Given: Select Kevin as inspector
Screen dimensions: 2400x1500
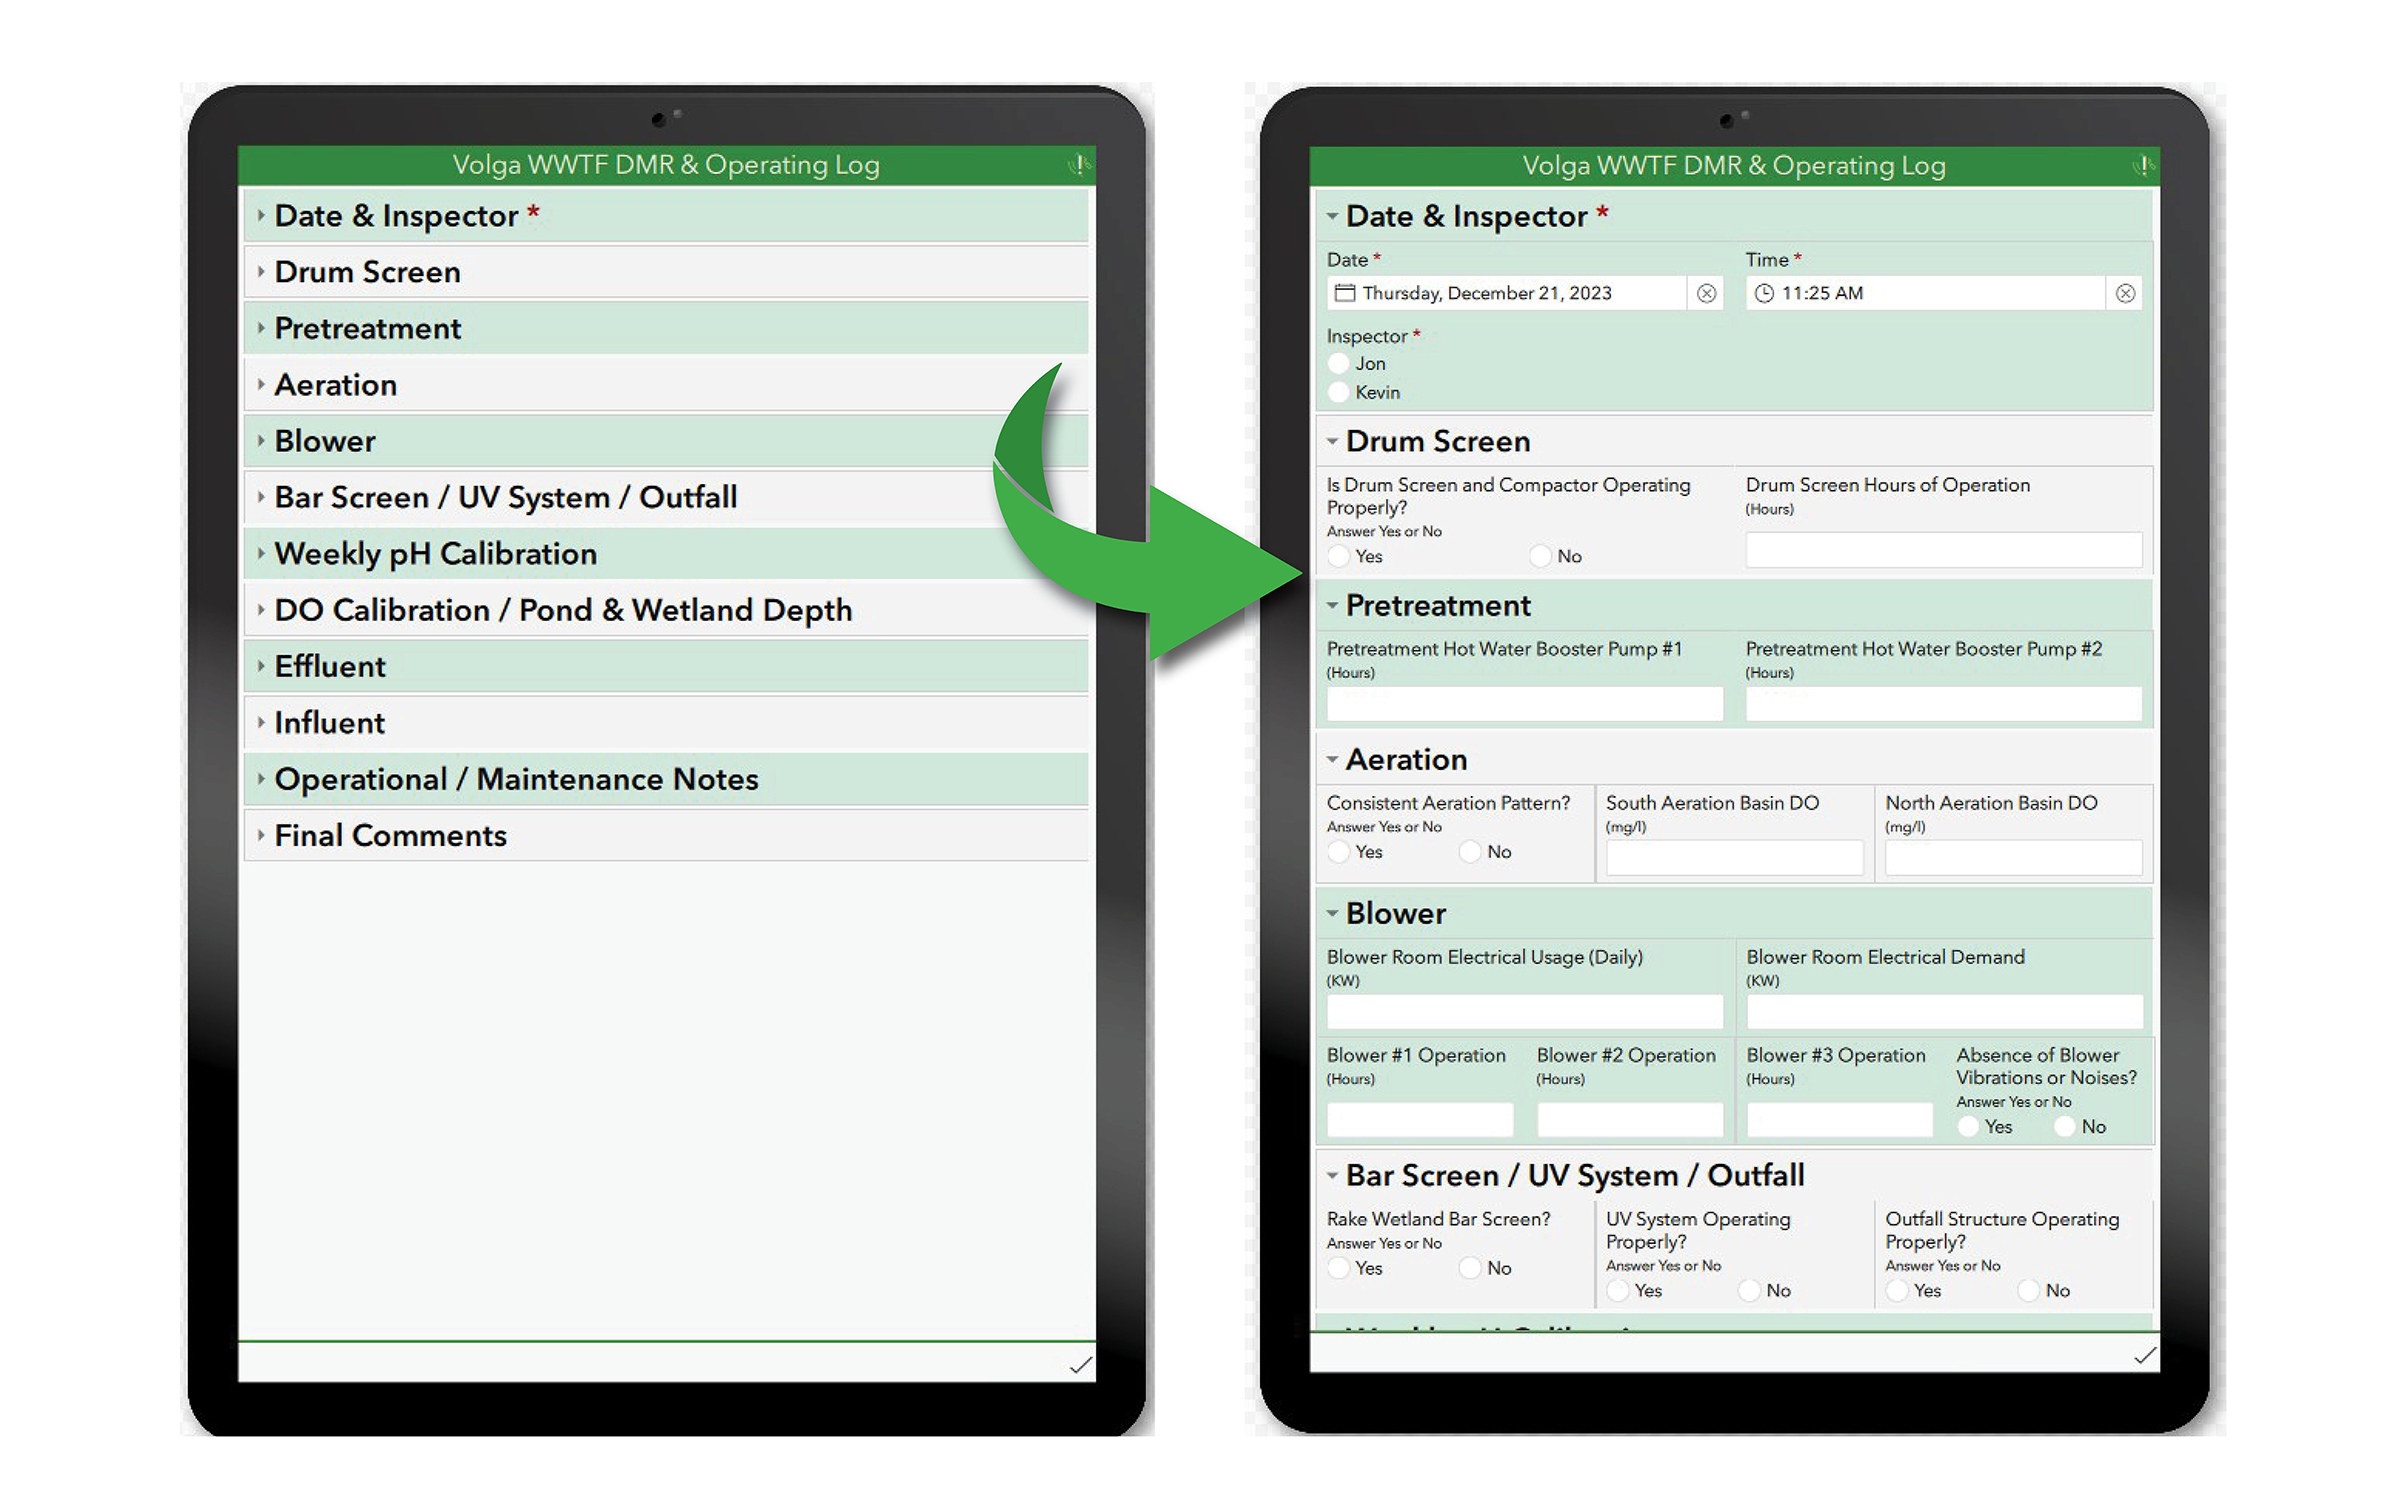Looking at the screenshot, I should pos(1339,393).
